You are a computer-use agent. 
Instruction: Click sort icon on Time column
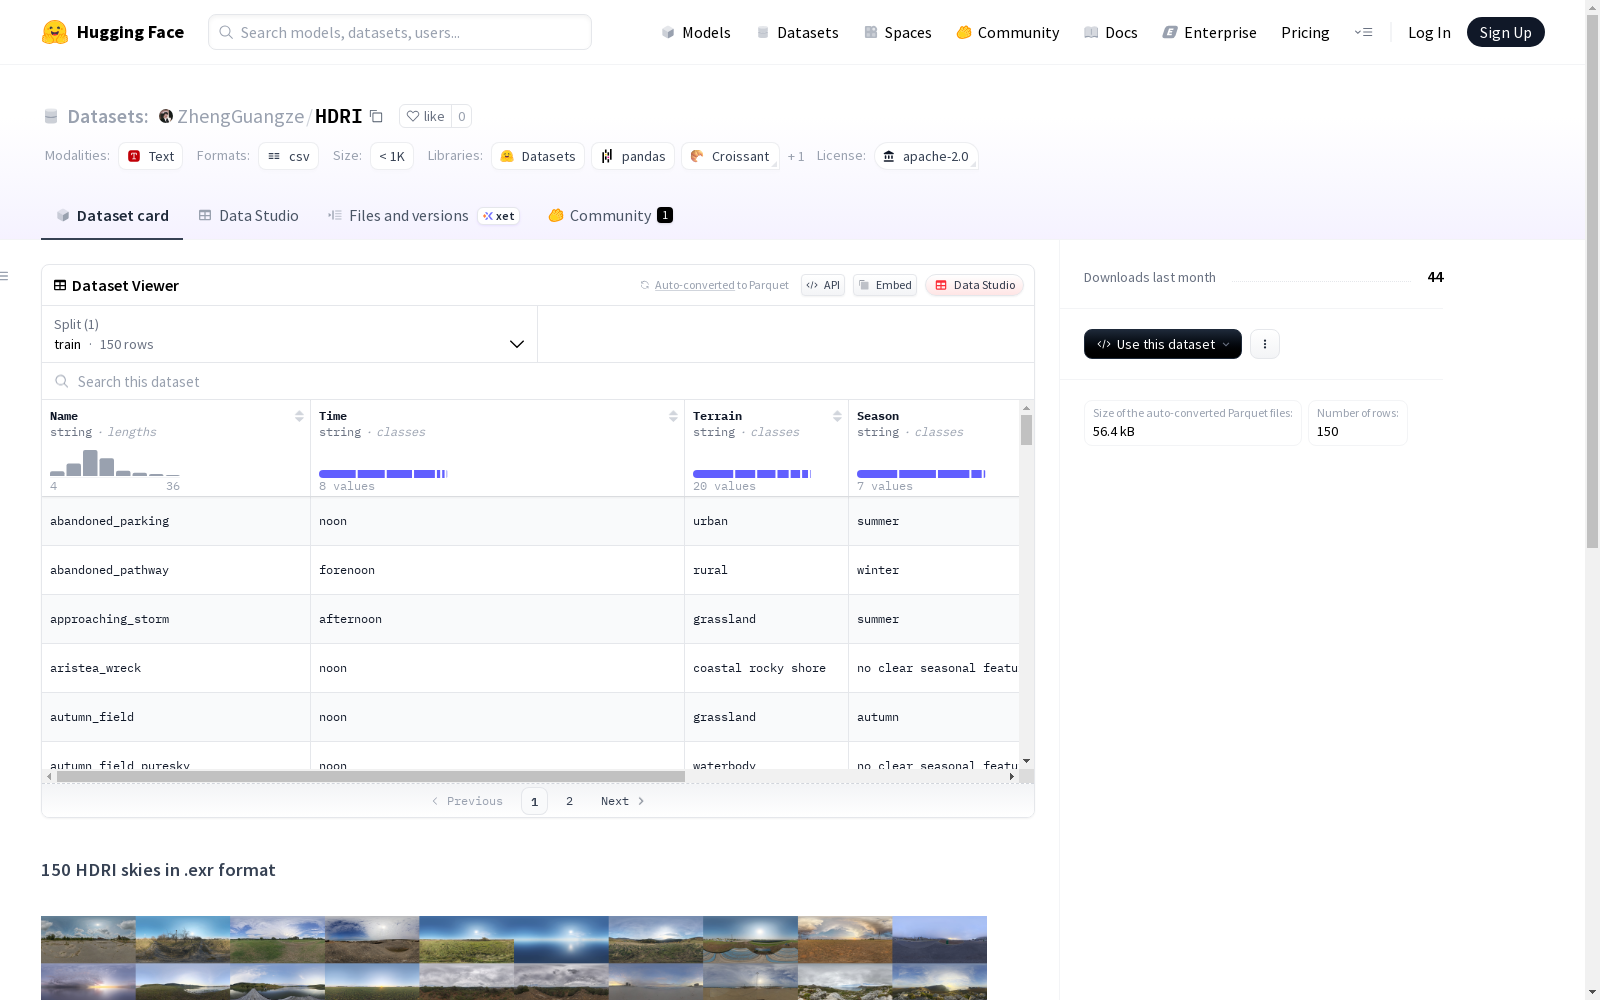[673, 416]
